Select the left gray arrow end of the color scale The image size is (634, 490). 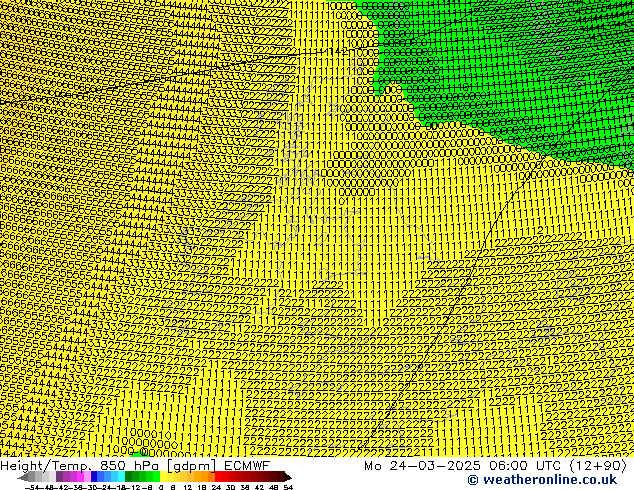click(23, 477)
